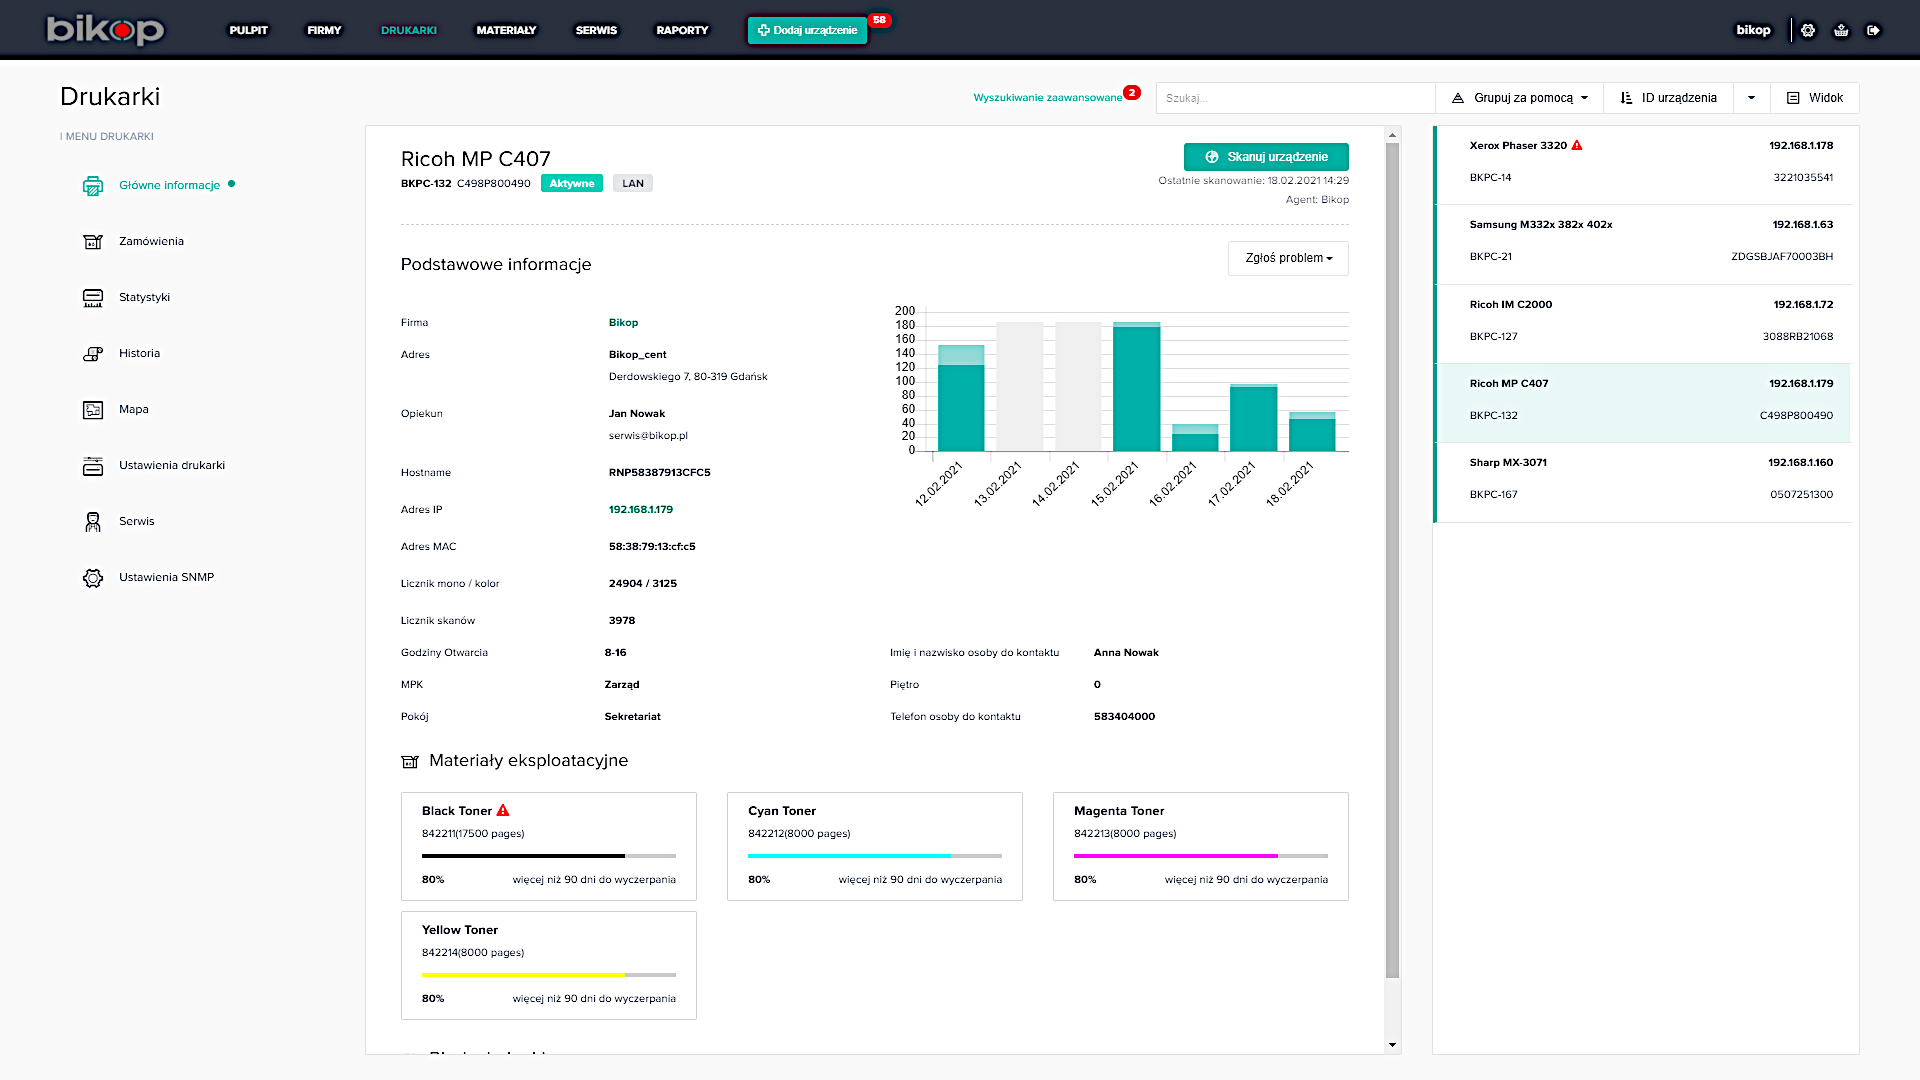
Task: Click the bikop logo
Action: pos(105,30)
